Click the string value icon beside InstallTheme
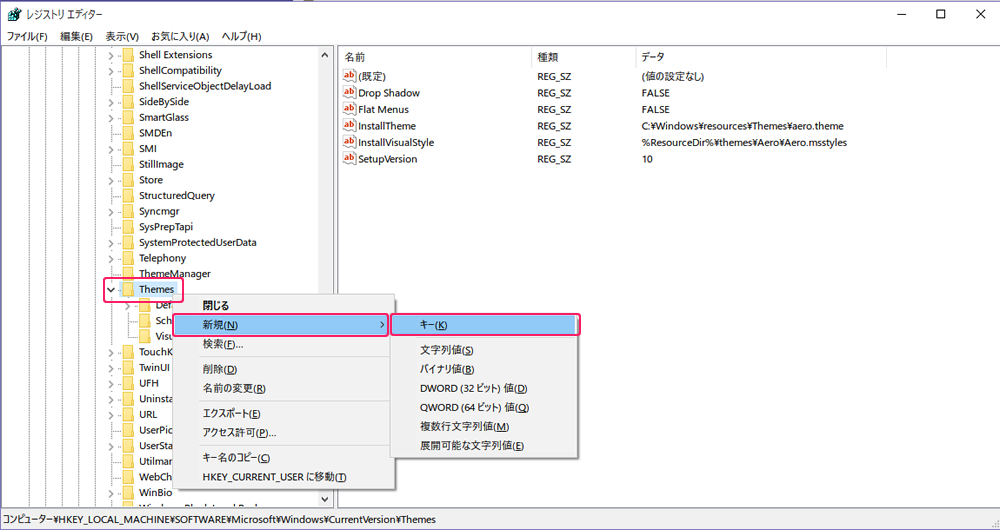1000x530 pixels. [x=349, y=126]
